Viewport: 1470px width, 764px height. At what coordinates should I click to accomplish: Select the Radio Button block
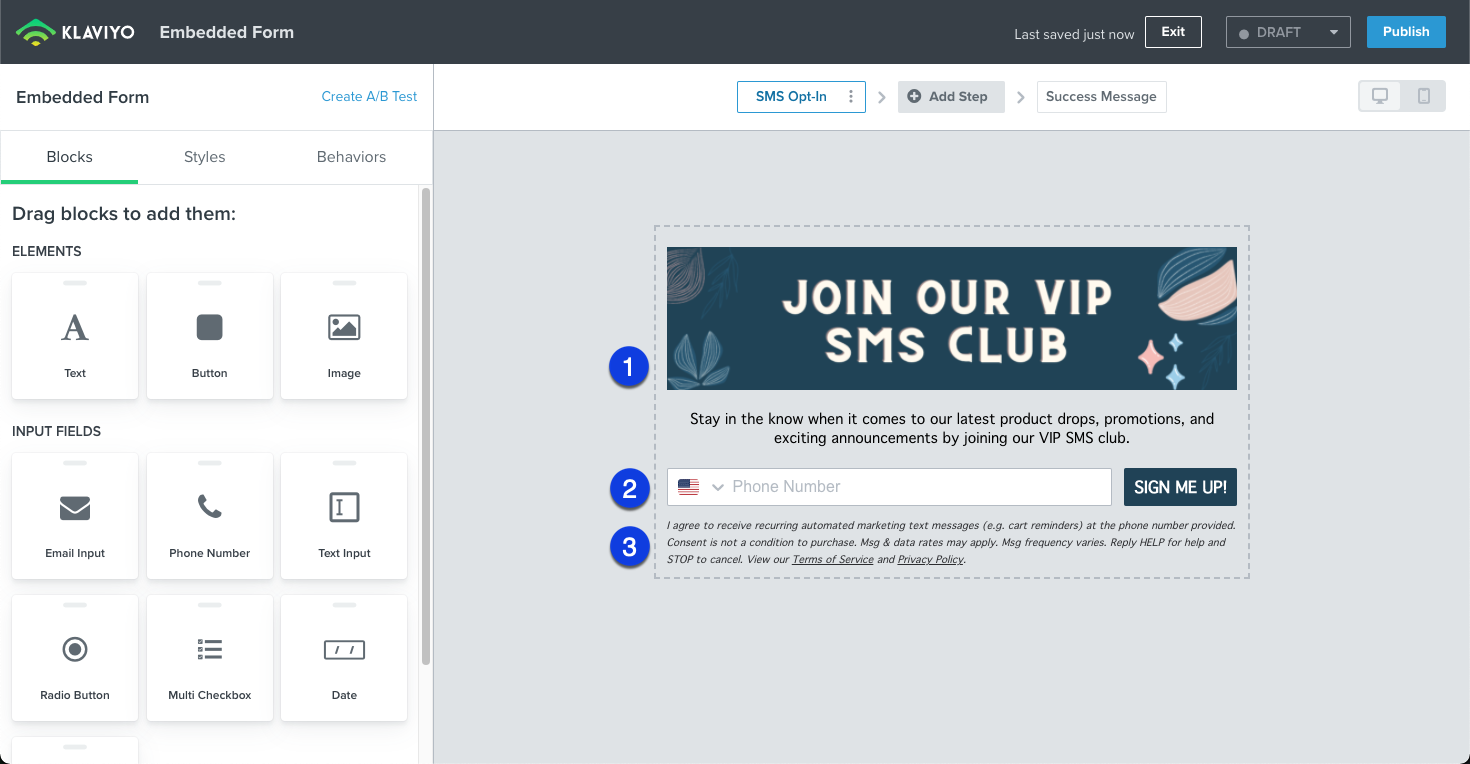coord(75,658)
